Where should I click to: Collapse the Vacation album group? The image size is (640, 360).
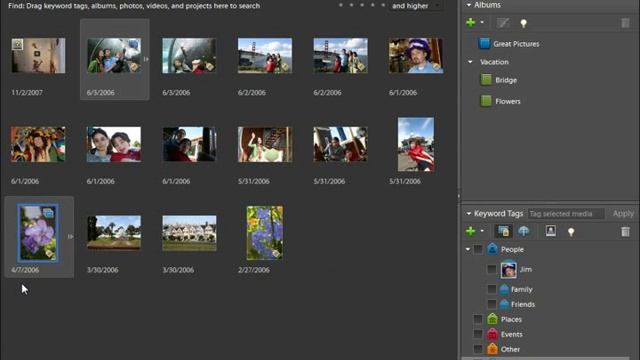click(x=470, y=62)
